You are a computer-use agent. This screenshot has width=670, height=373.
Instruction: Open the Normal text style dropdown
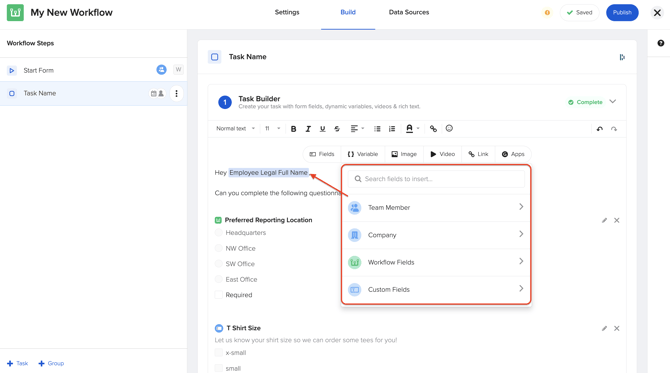point(235,129)
